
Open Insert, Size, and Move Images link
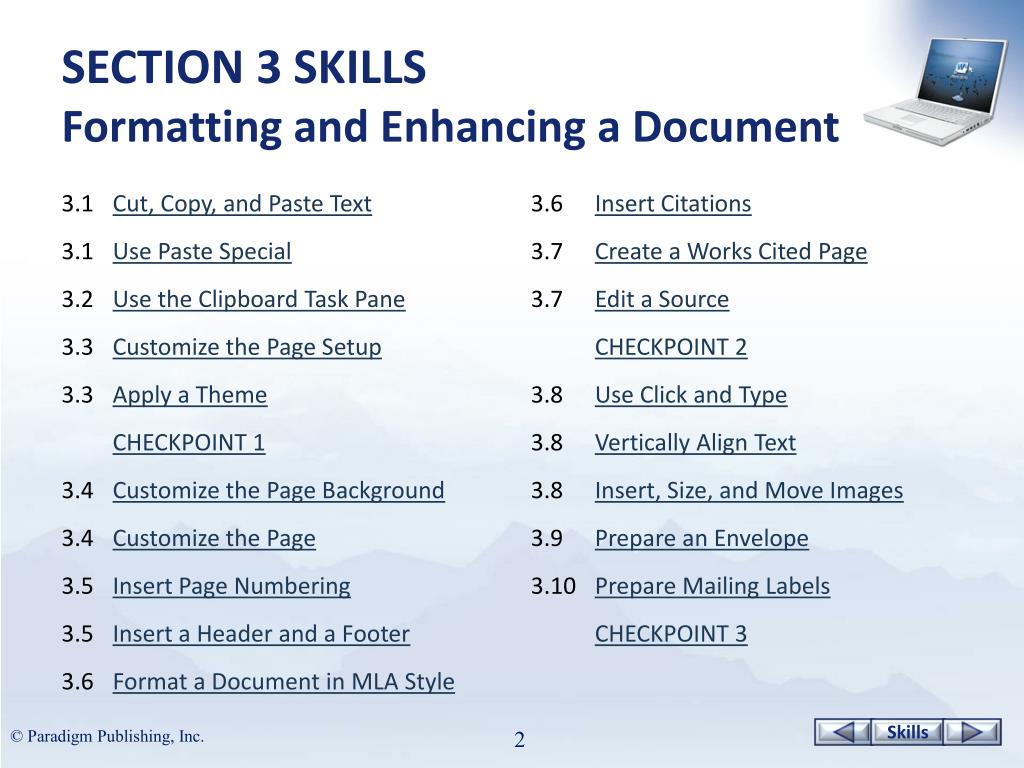[x=749, y=490]
